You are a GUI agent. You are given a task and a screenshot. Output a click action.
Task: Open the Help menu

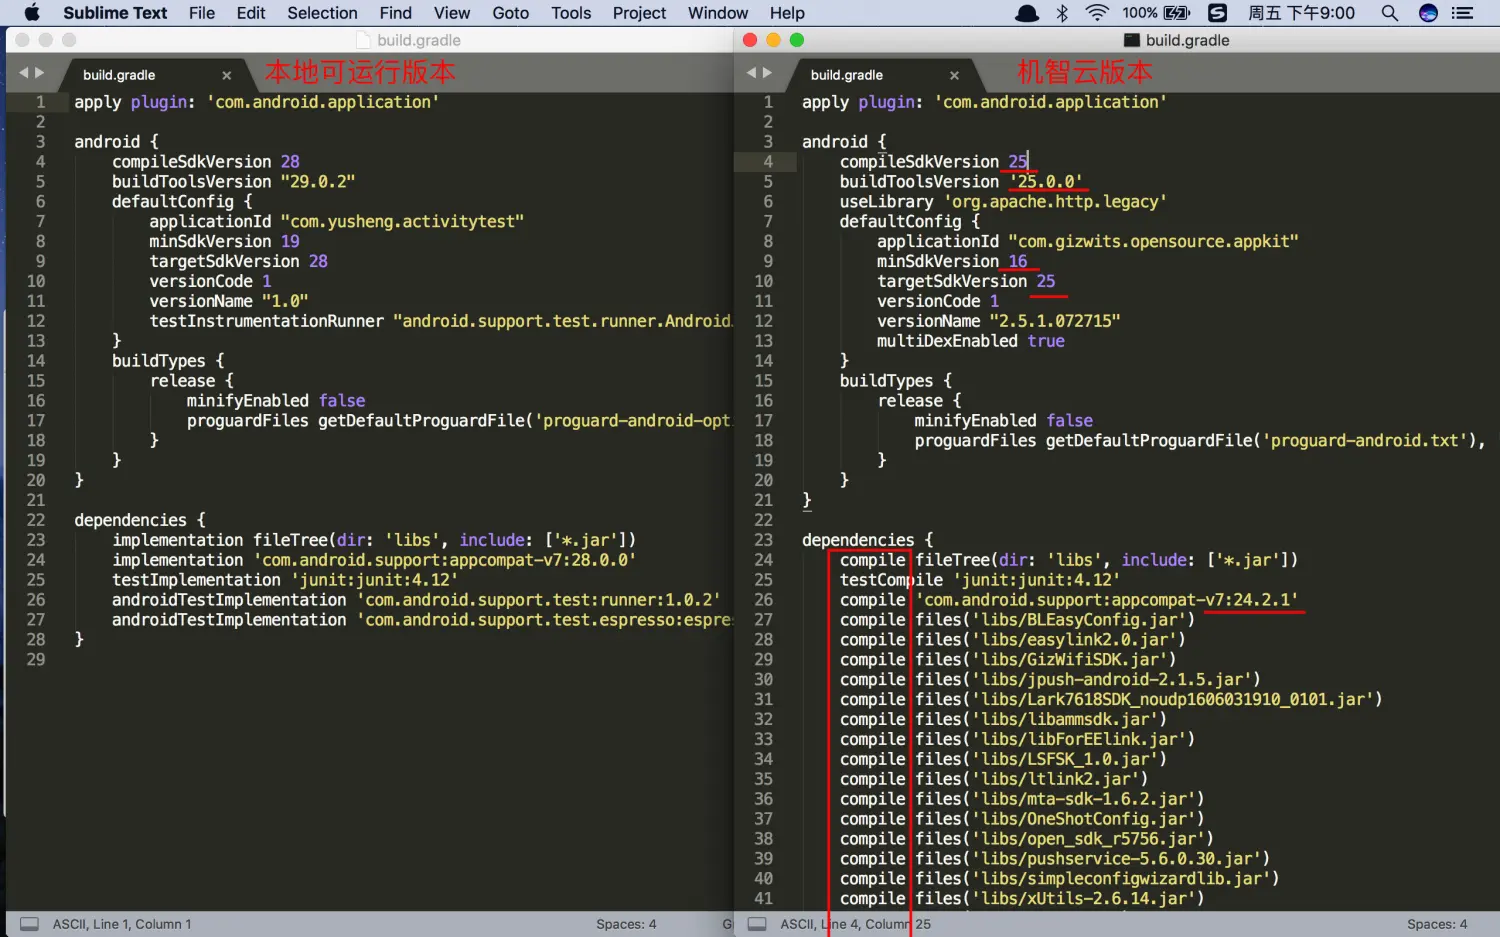(787, 13)
